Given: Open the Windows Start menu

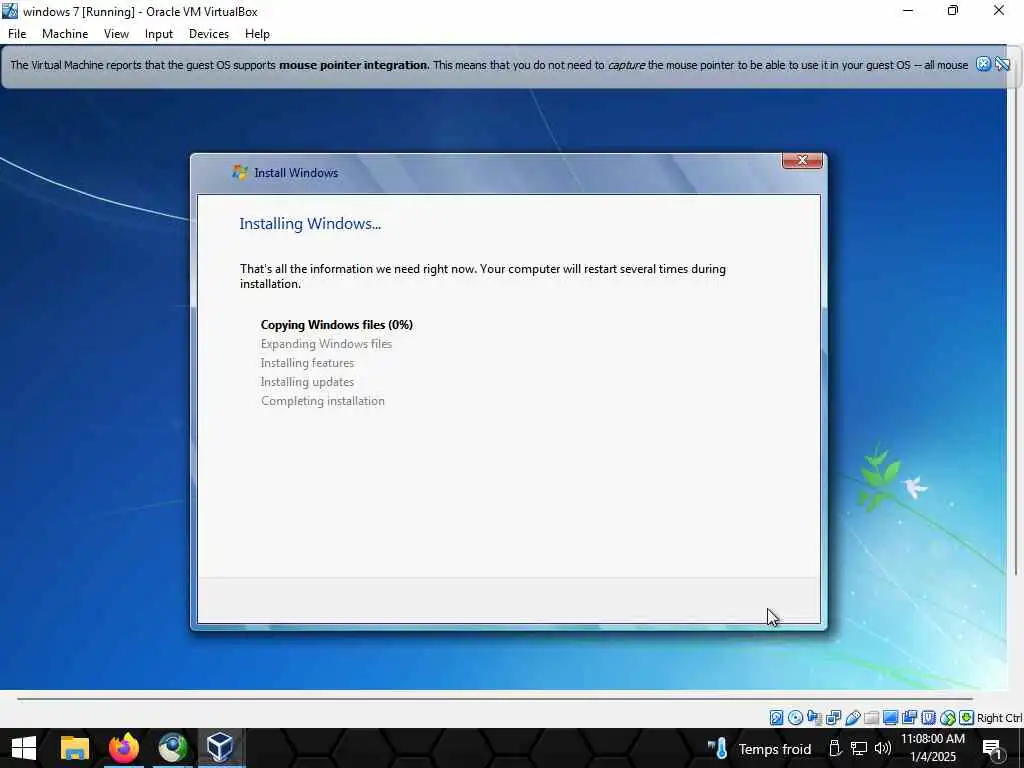Looking at the screenshot, I should [24, 748].
